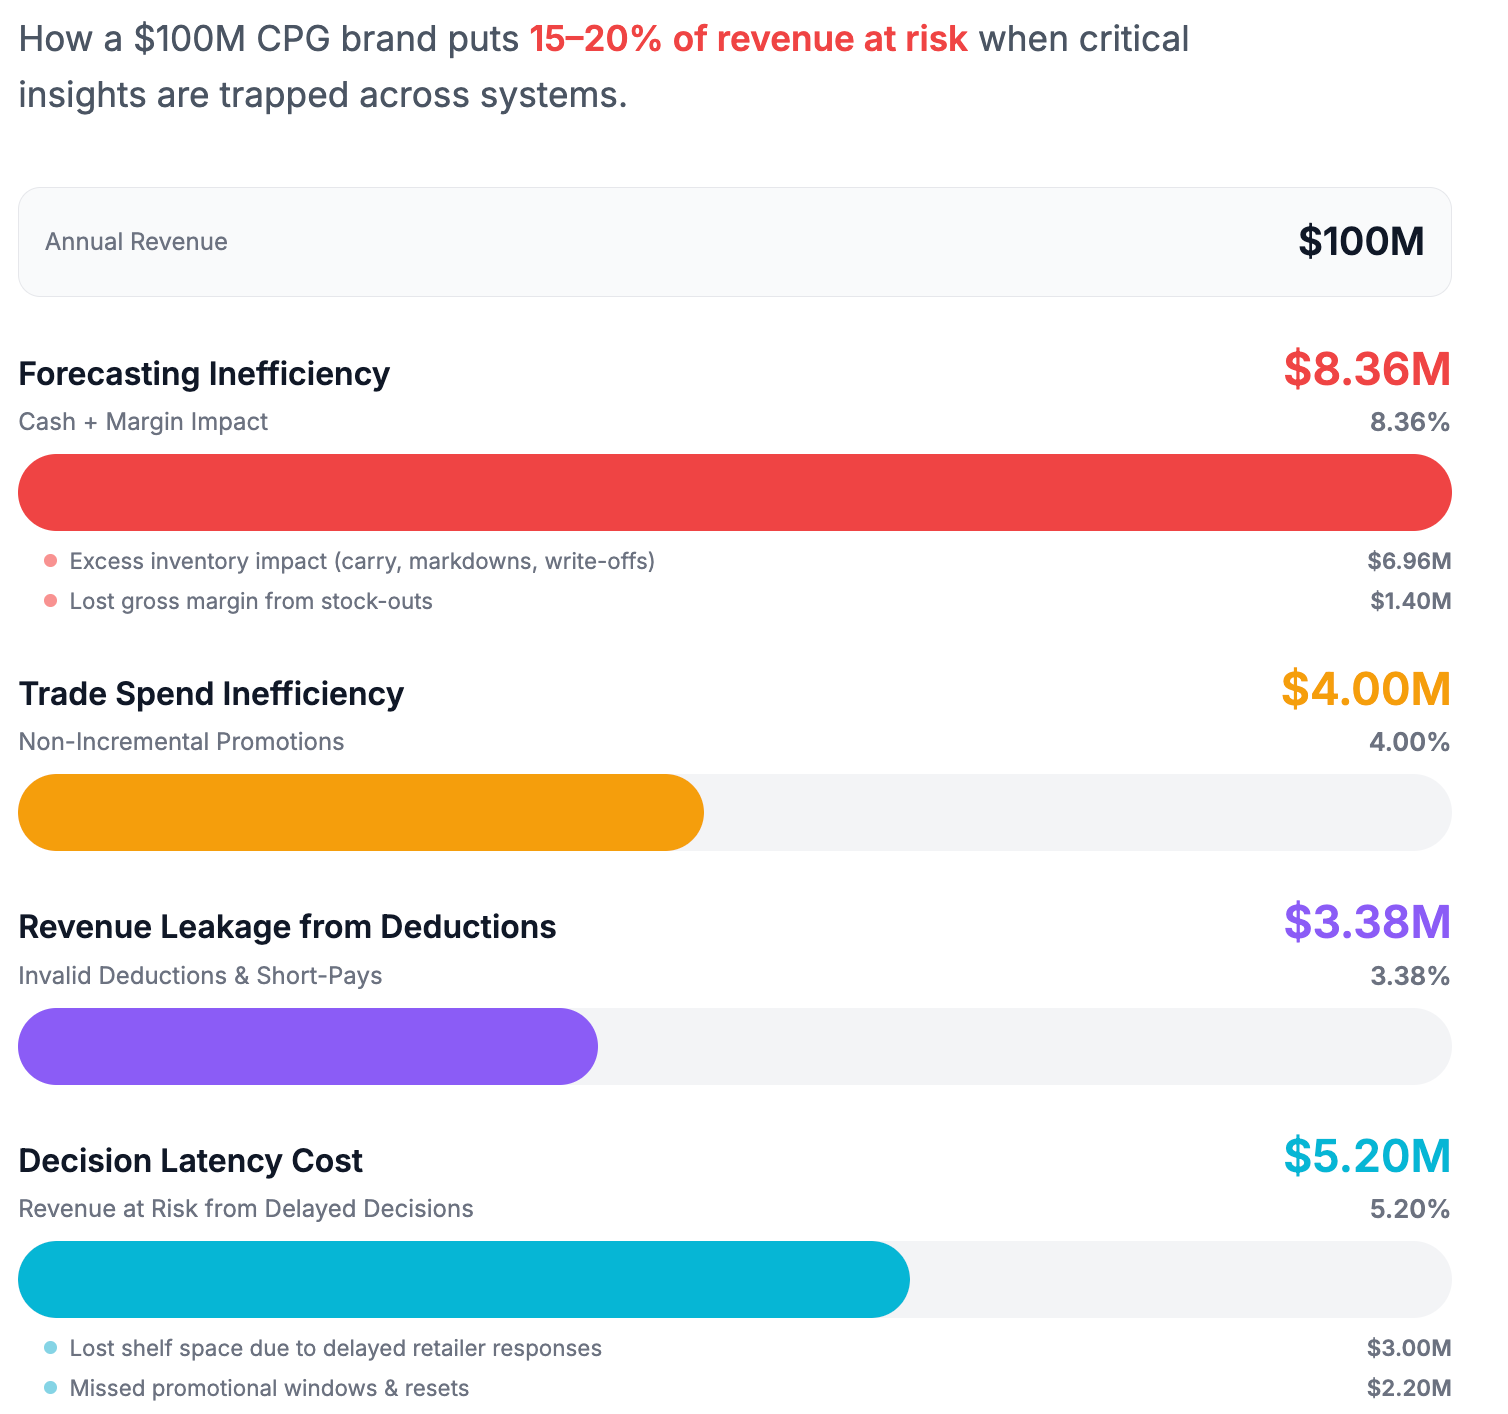
Task: Click the teal bullet beside Lost shelf space
Action: tap(50, 1348)
